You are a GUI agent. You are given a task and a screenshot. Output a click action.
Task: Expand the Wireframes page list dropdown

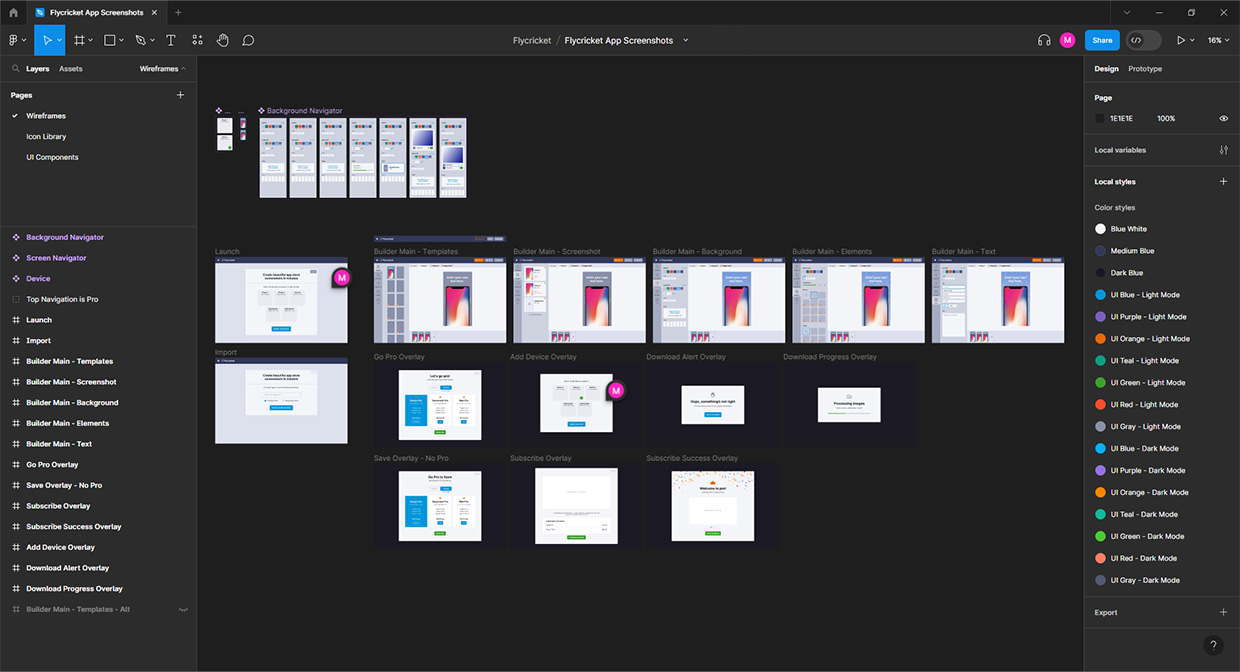(162, 69)
